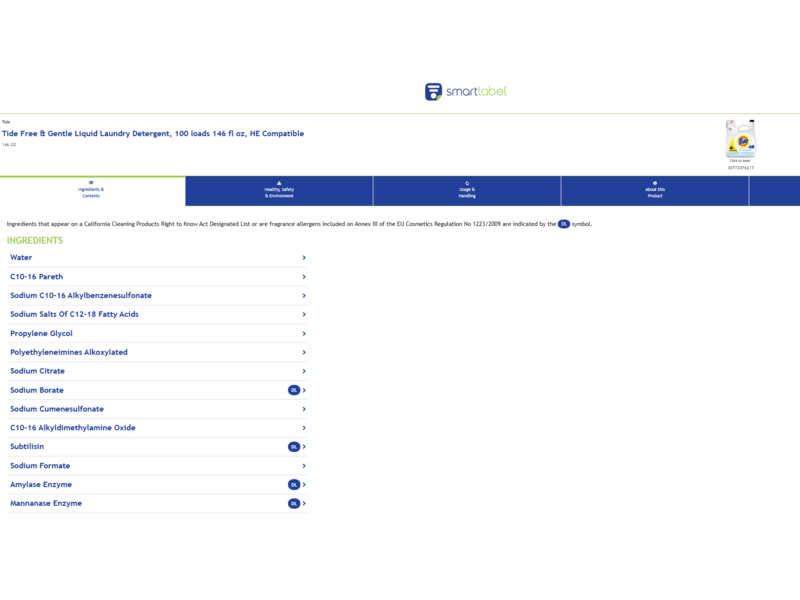The width and height of the screenshot is (800, 600).
Task: Open Sodium C10-16 Alkylbenzenesulfonate ingredient link
Action: pyautogui.click(x=81, y=296)
